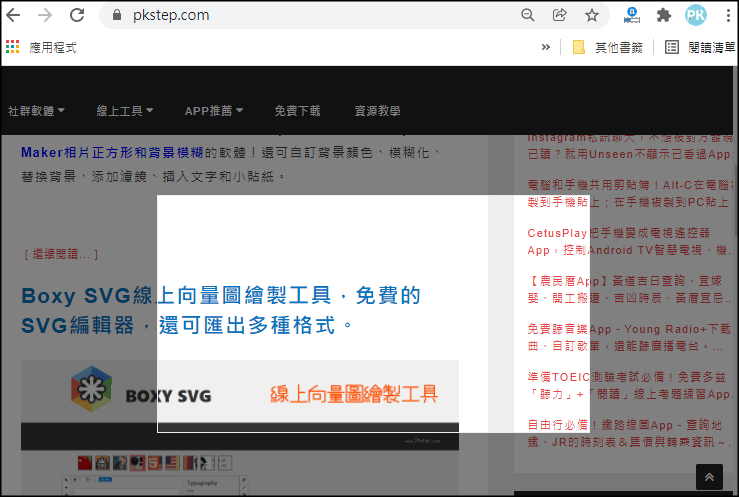739x497 pixels.
Task: Open the Maker相片正方形和背景模糊 link
Action: coord(112,153)
